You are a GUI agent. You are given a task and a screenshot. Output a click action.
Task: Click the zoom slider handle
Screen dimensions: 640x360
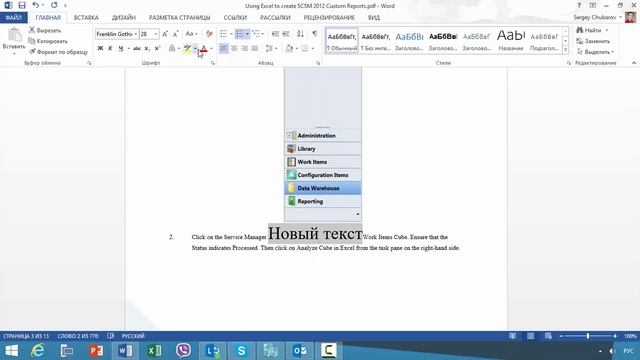(588, 336)
